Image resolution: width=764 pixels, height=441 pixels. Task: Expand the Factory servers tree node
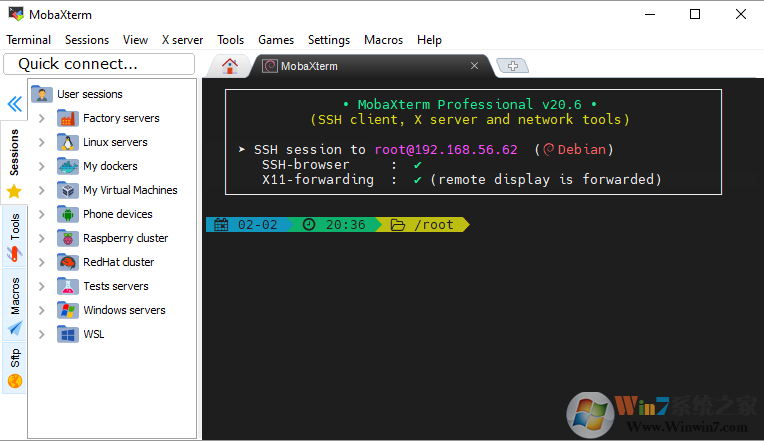[x=42, y=118]
